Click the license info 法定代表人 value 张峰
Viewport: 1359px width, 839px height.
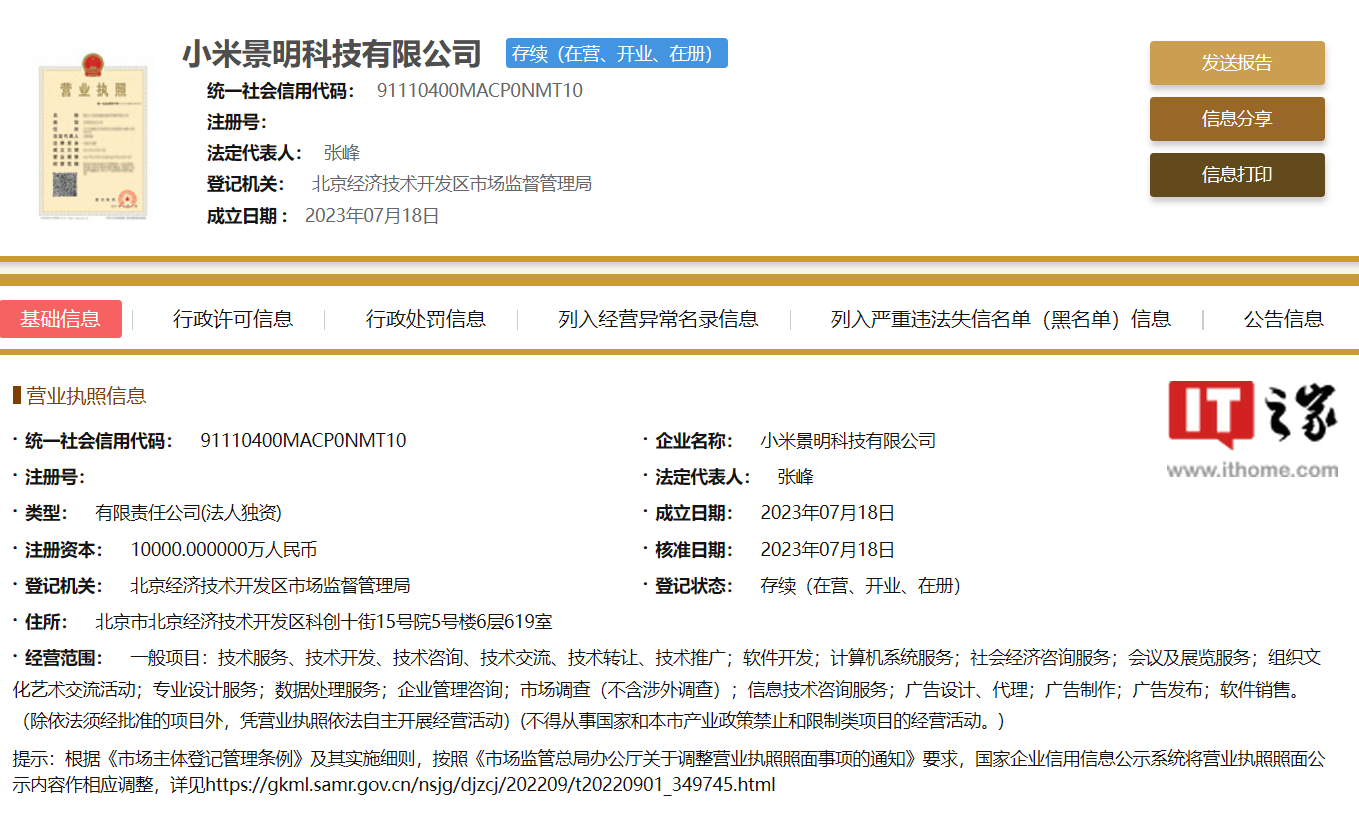(x=795, y=477)
